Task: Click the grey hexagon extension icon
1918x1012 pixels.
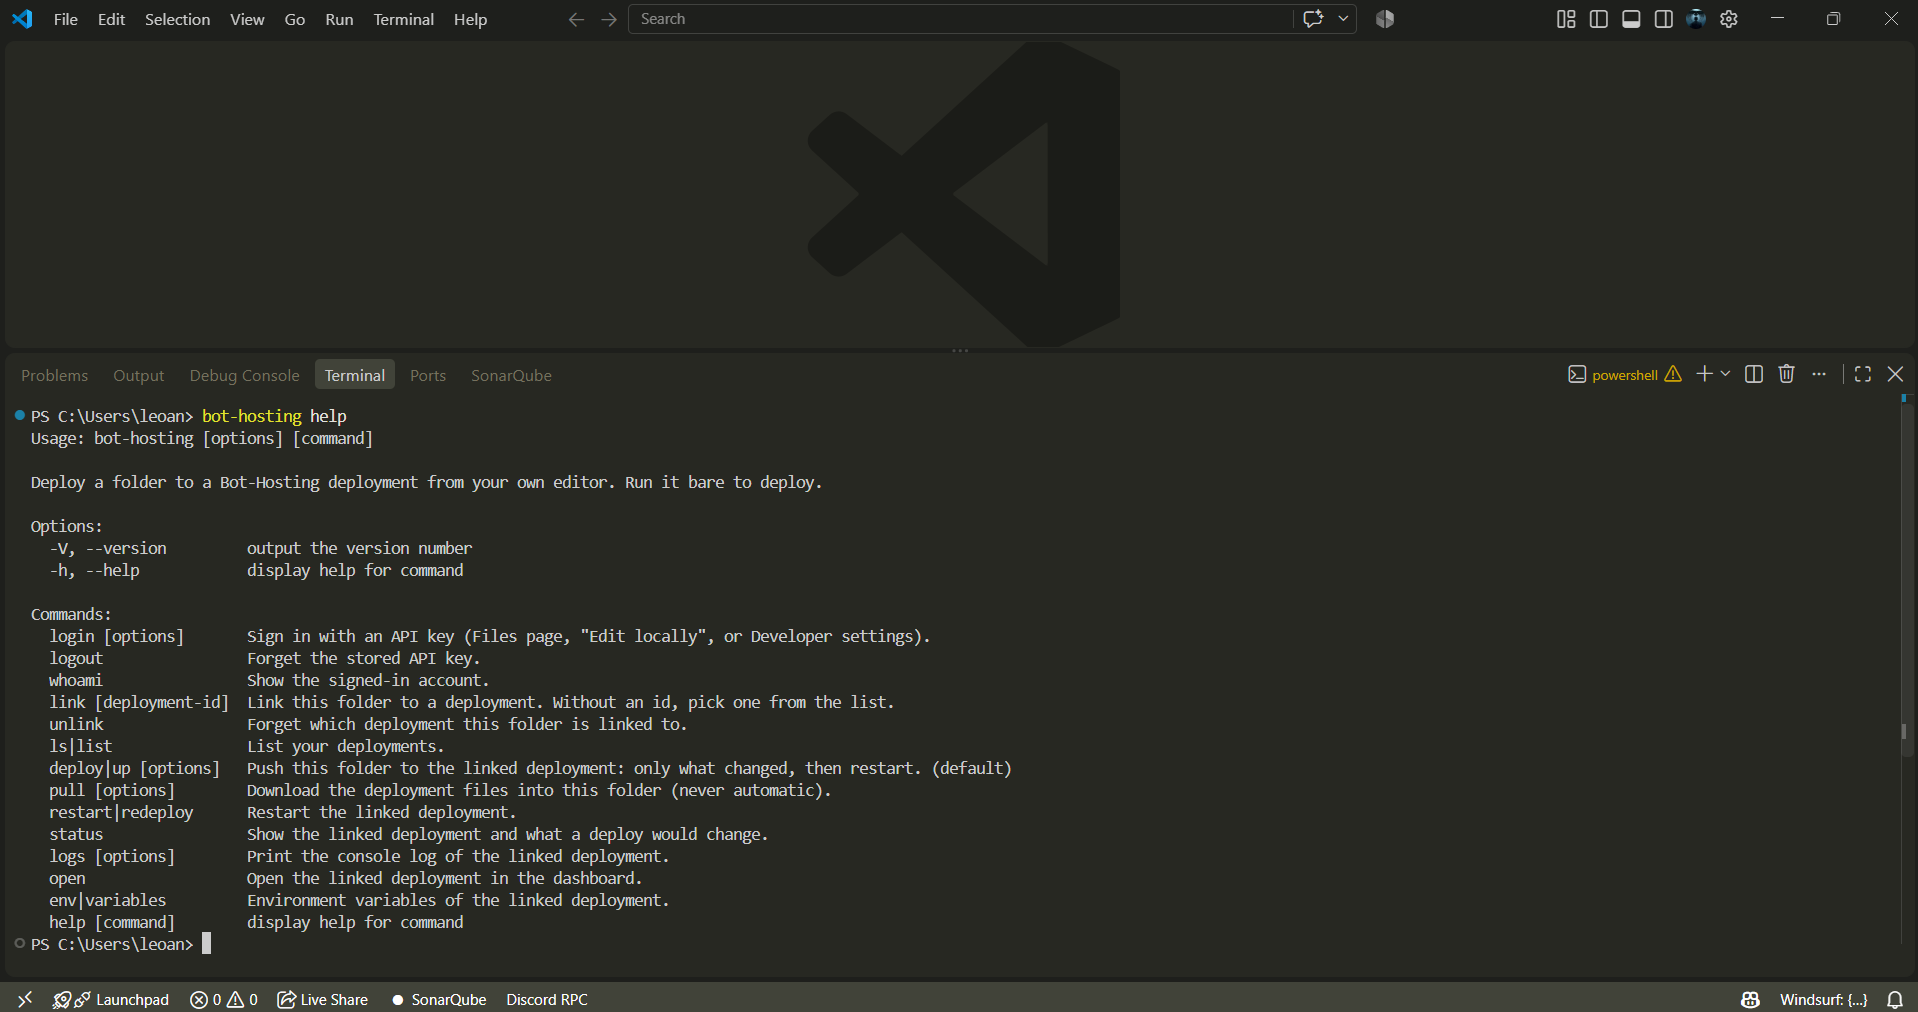Action: coord(1385,19)
